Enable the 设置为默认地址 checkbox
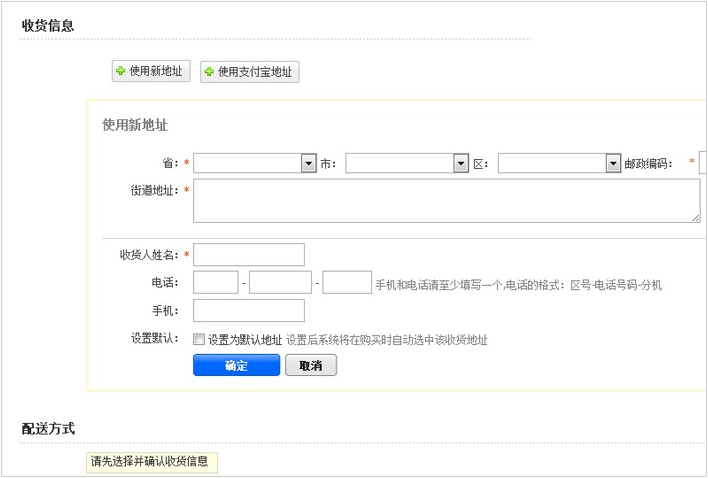This screenshot has width=708, height=478. click(199, 339)
